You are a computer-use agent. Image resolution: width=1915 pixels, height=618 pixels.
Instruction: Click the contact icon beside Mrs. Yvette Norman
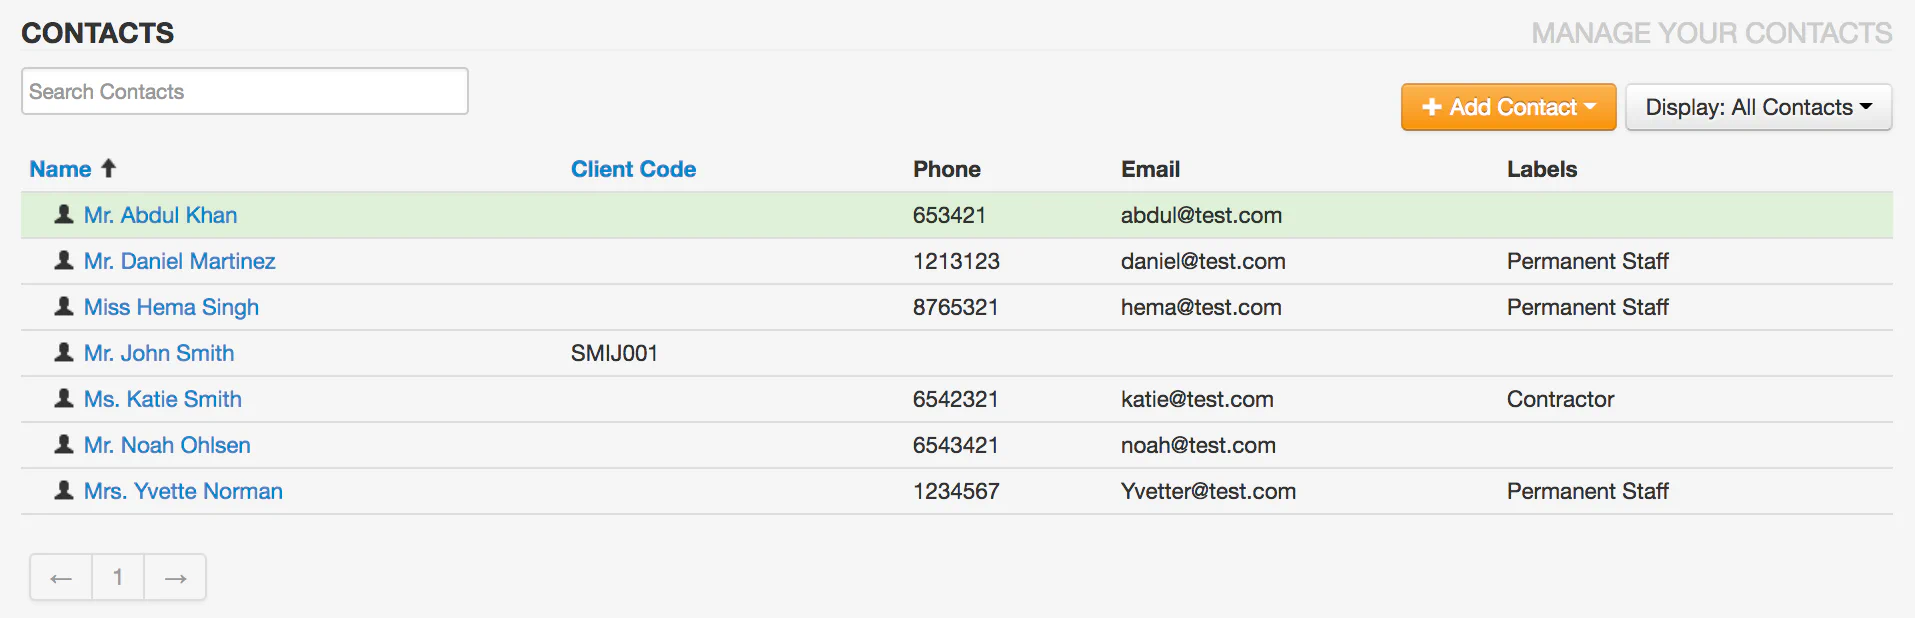[62, 490]
